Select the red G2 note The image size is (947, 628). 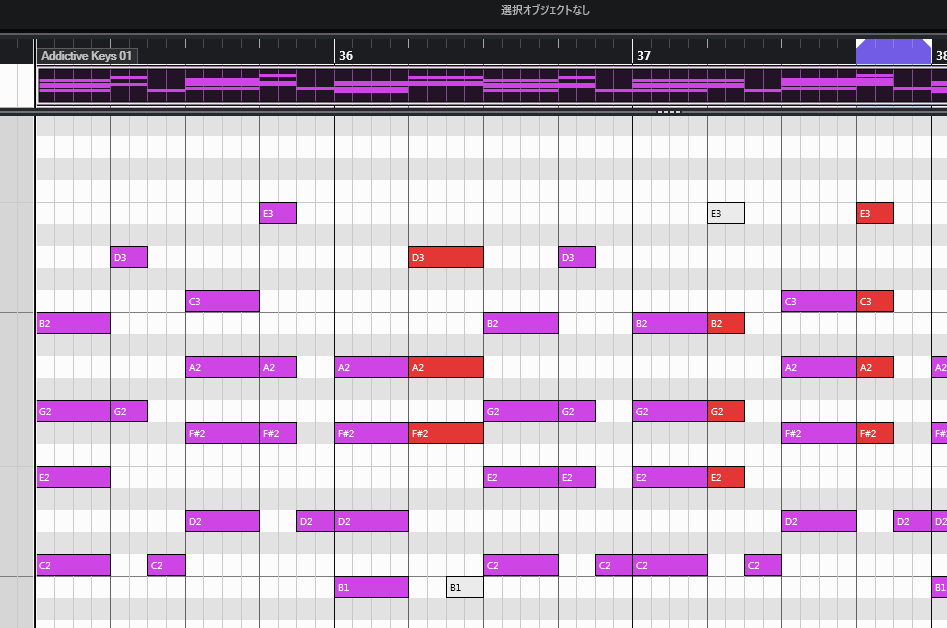(726, 411)
